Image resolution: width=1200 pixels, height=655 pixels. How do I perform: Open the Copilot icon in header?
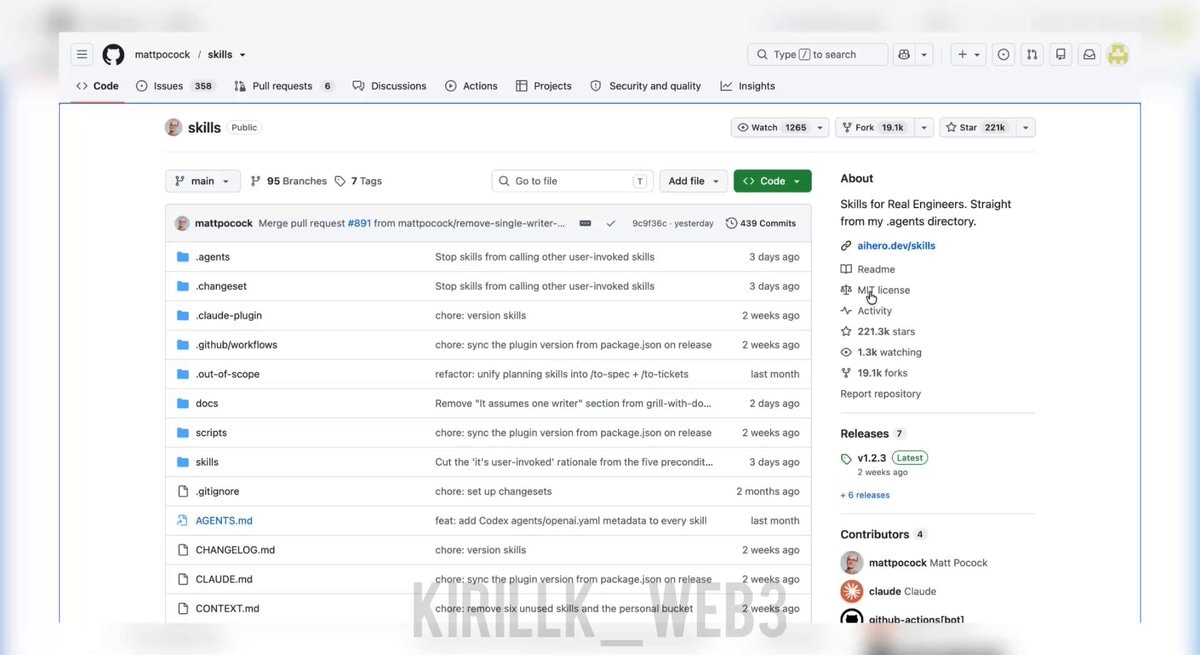click(904, 54)
